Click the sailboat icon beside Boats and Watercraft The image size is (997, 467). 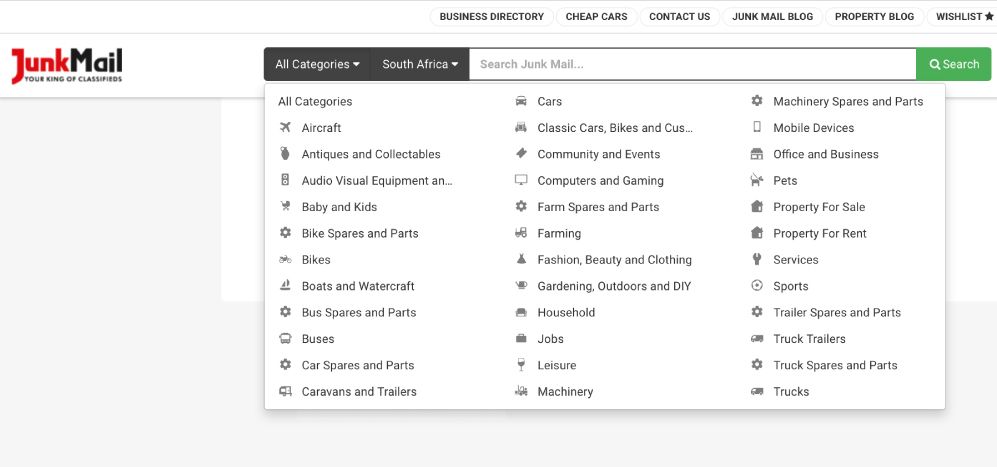(x=285, y=286)
